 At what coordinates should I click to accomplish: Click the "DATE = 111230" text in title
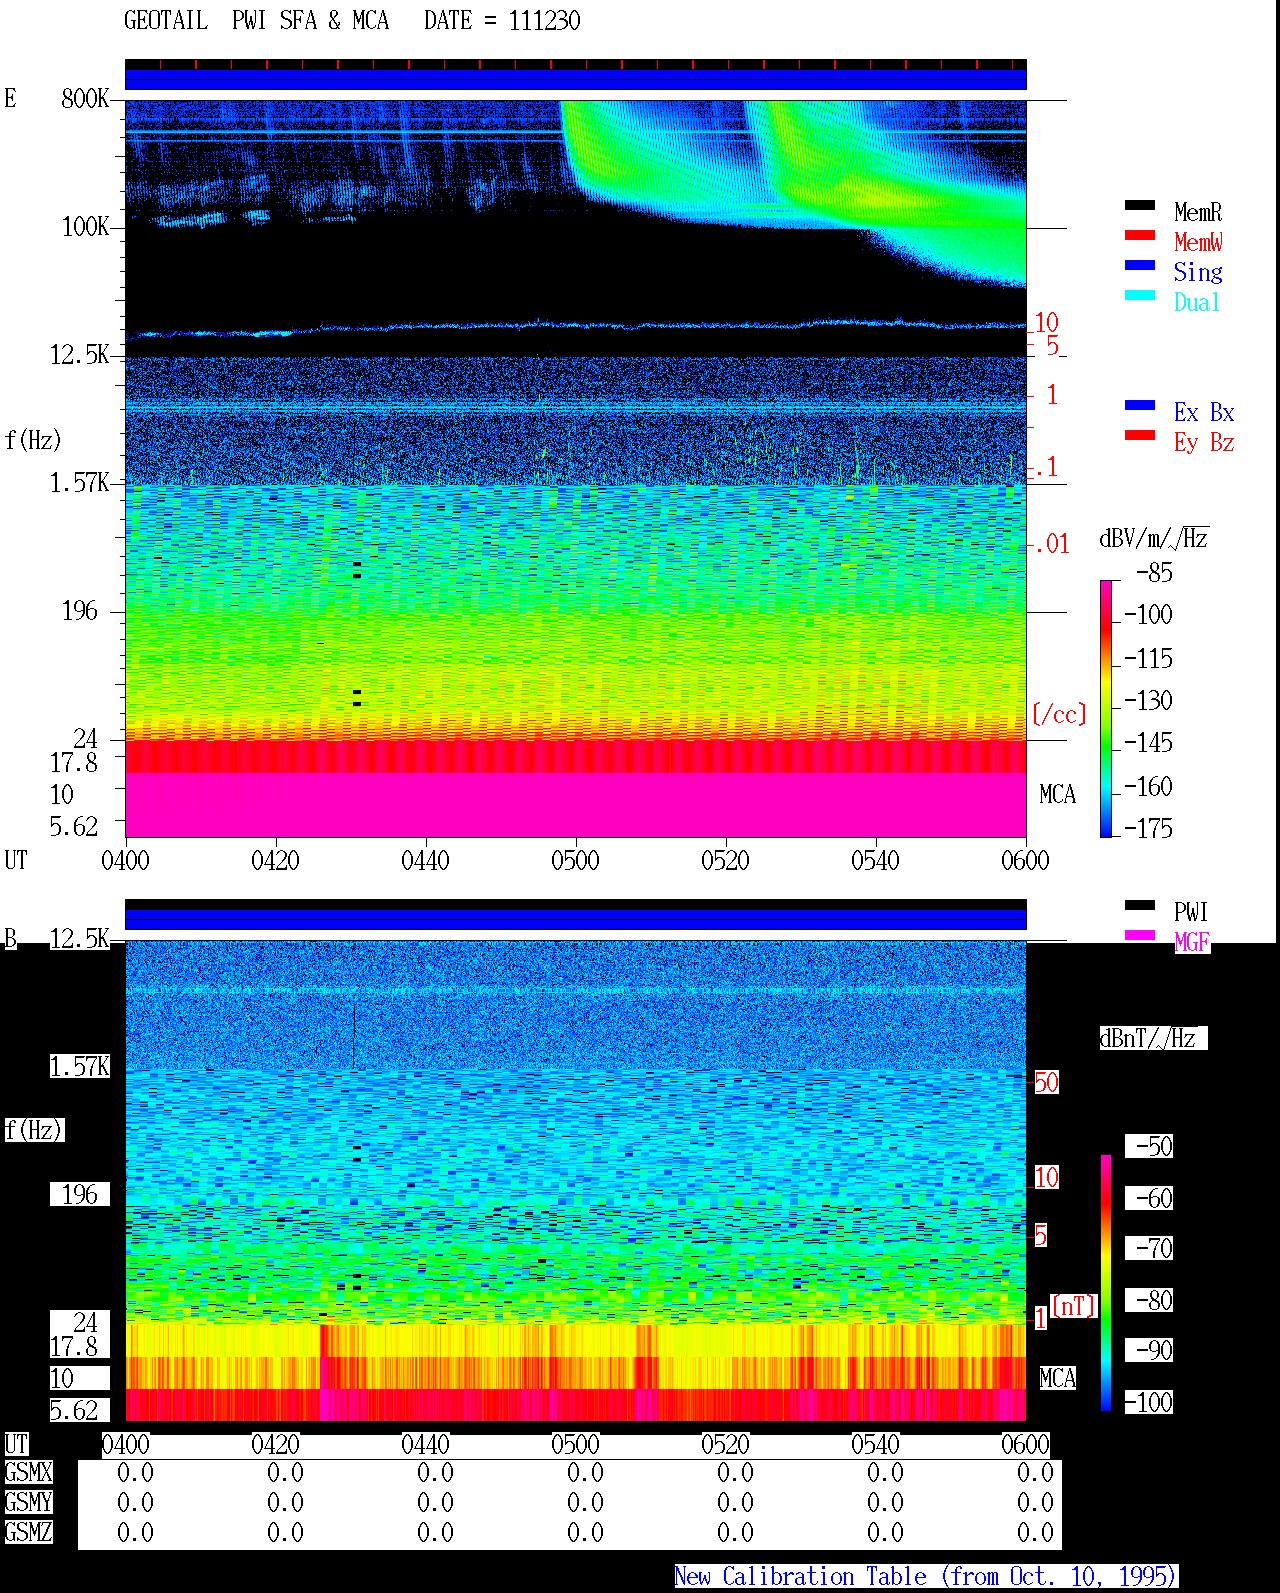click(502, 21)
